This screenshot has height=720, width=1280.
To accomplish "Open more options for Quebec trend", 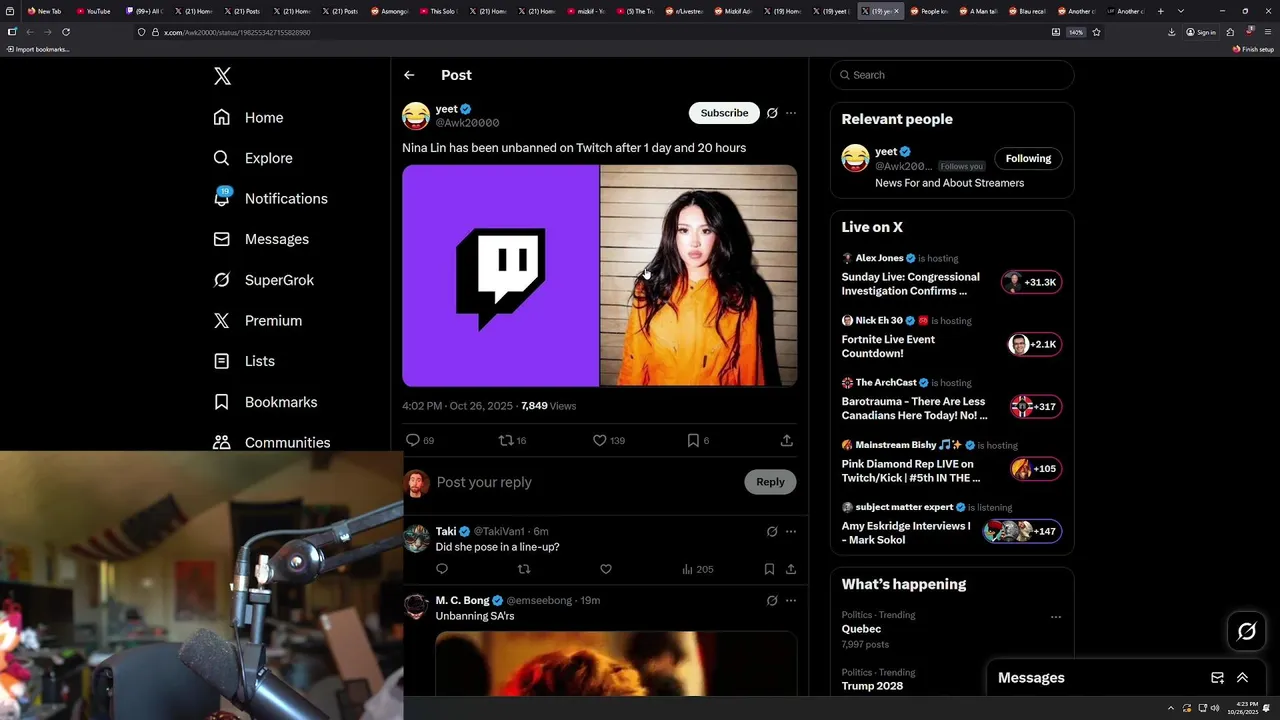I will pos(1055,617).
